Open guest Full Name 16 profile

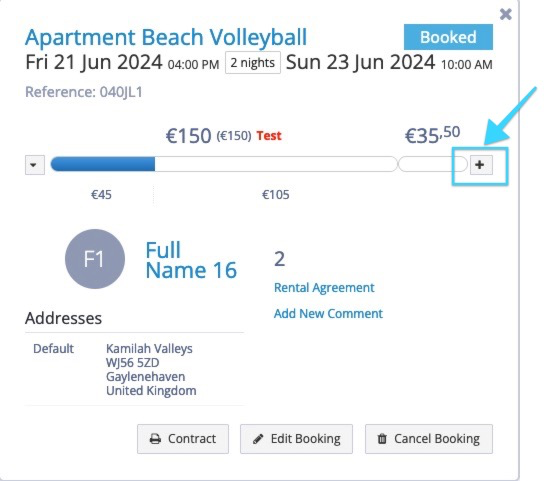coord(191,260)
